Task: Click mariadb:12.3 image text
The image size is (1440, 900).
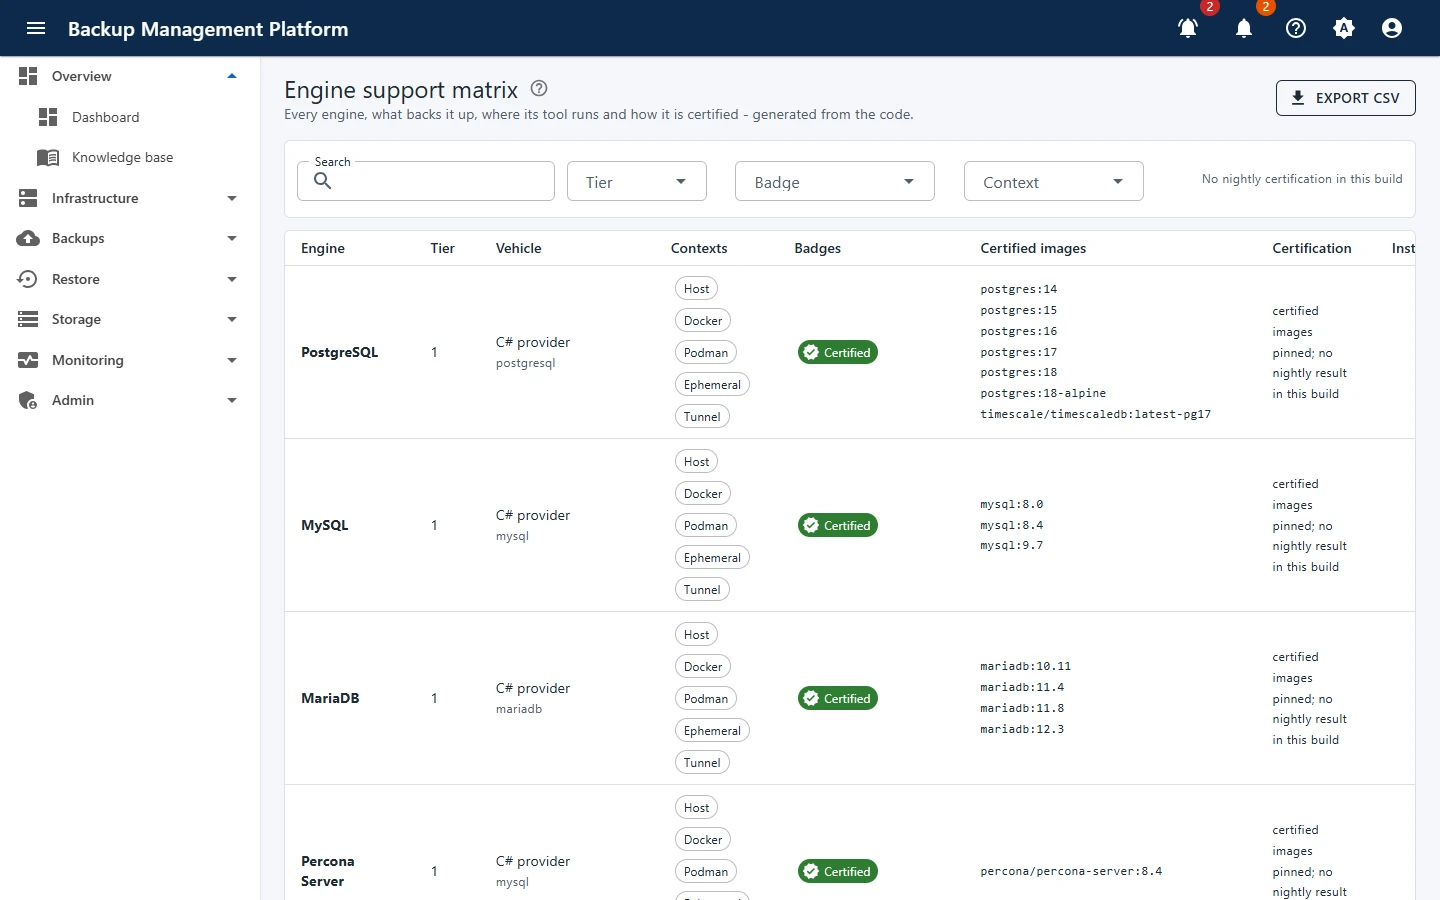Action: pyautogui.click(x=1022, y=729)
